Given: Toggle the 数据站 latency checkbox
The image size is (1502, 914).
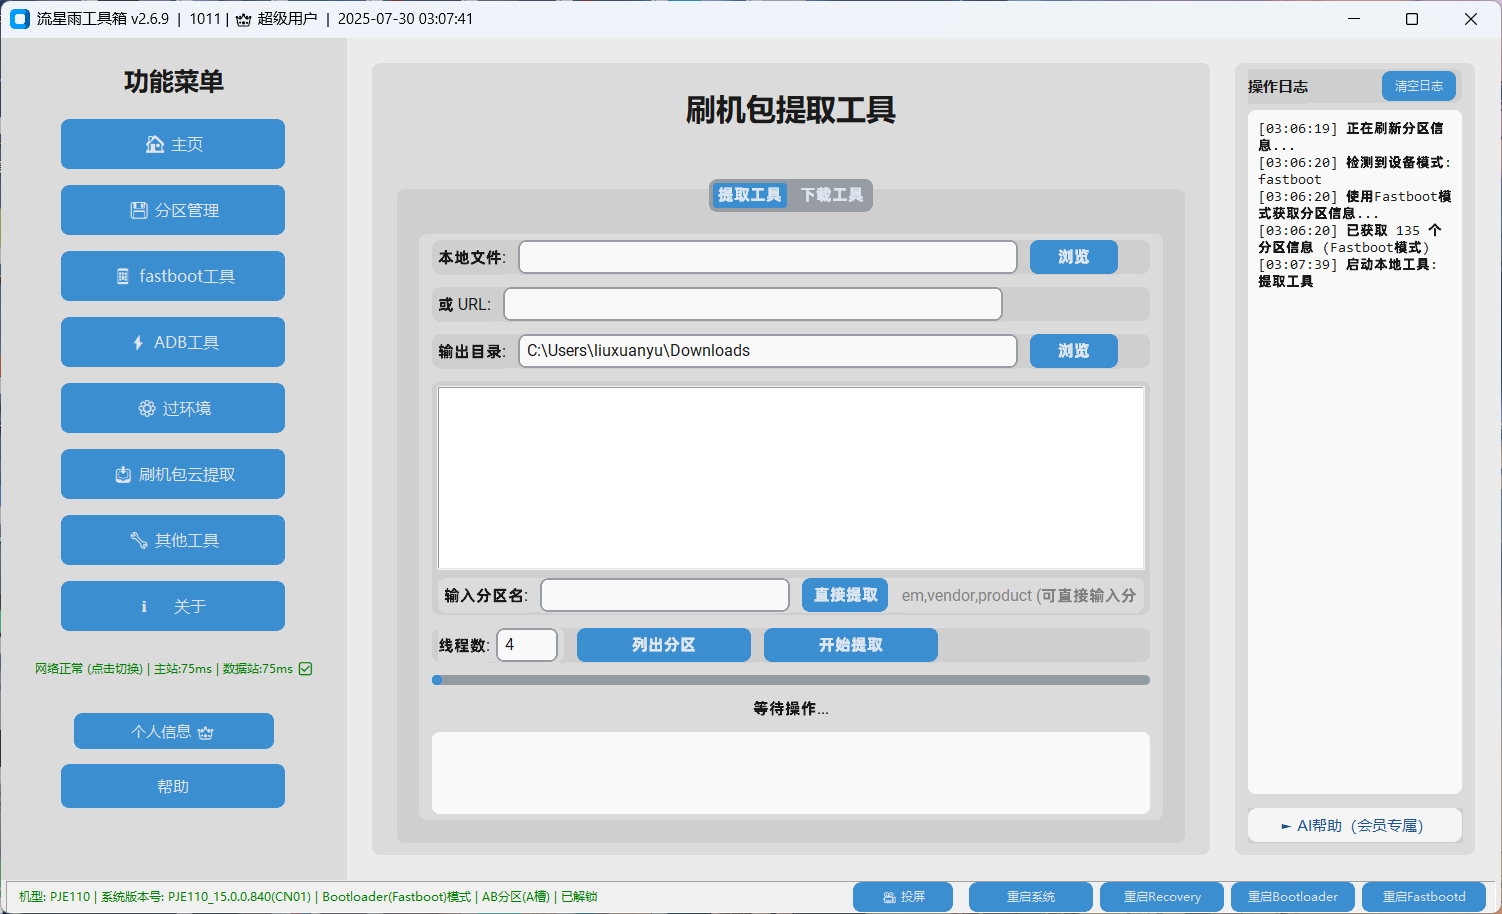Looking at the screenshot, I should point(305,668).
